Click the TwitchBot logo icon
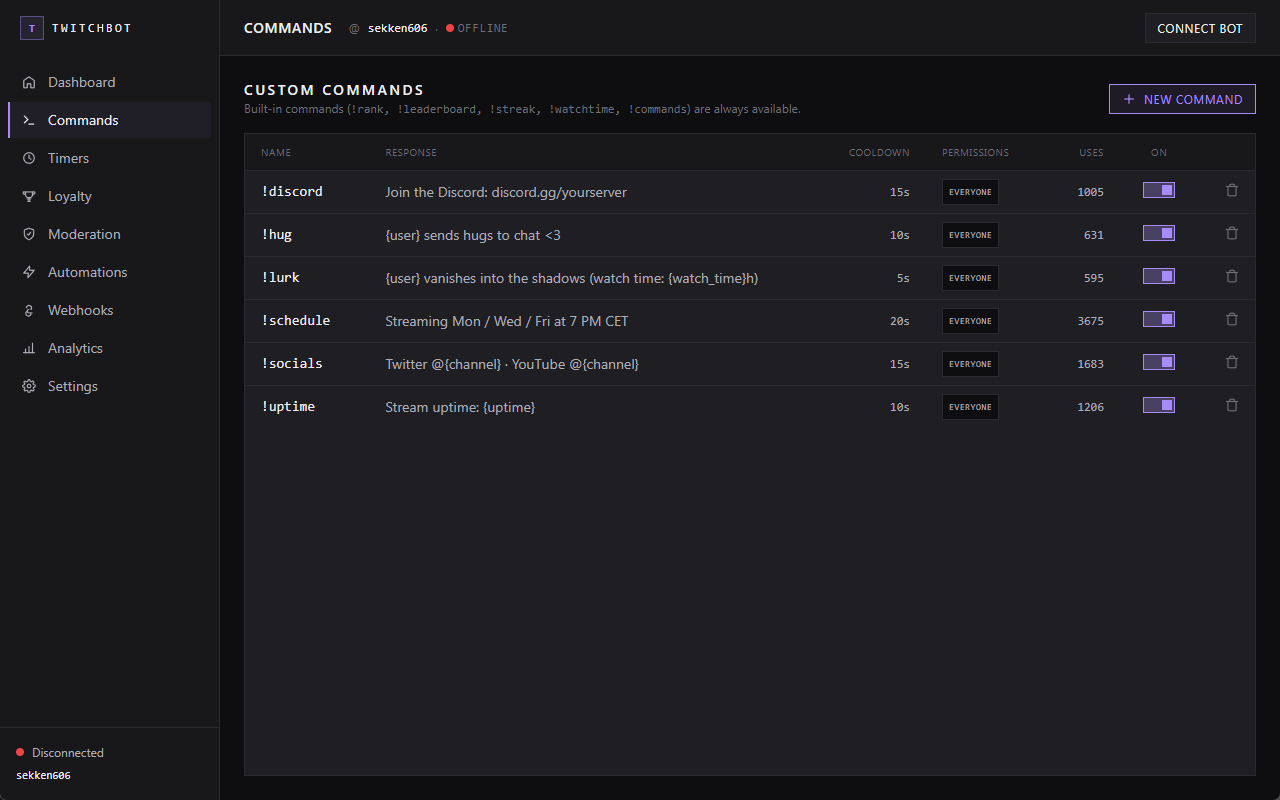Image resolution: width=1280 pixels, height=800 pixels. click(32, 28)
